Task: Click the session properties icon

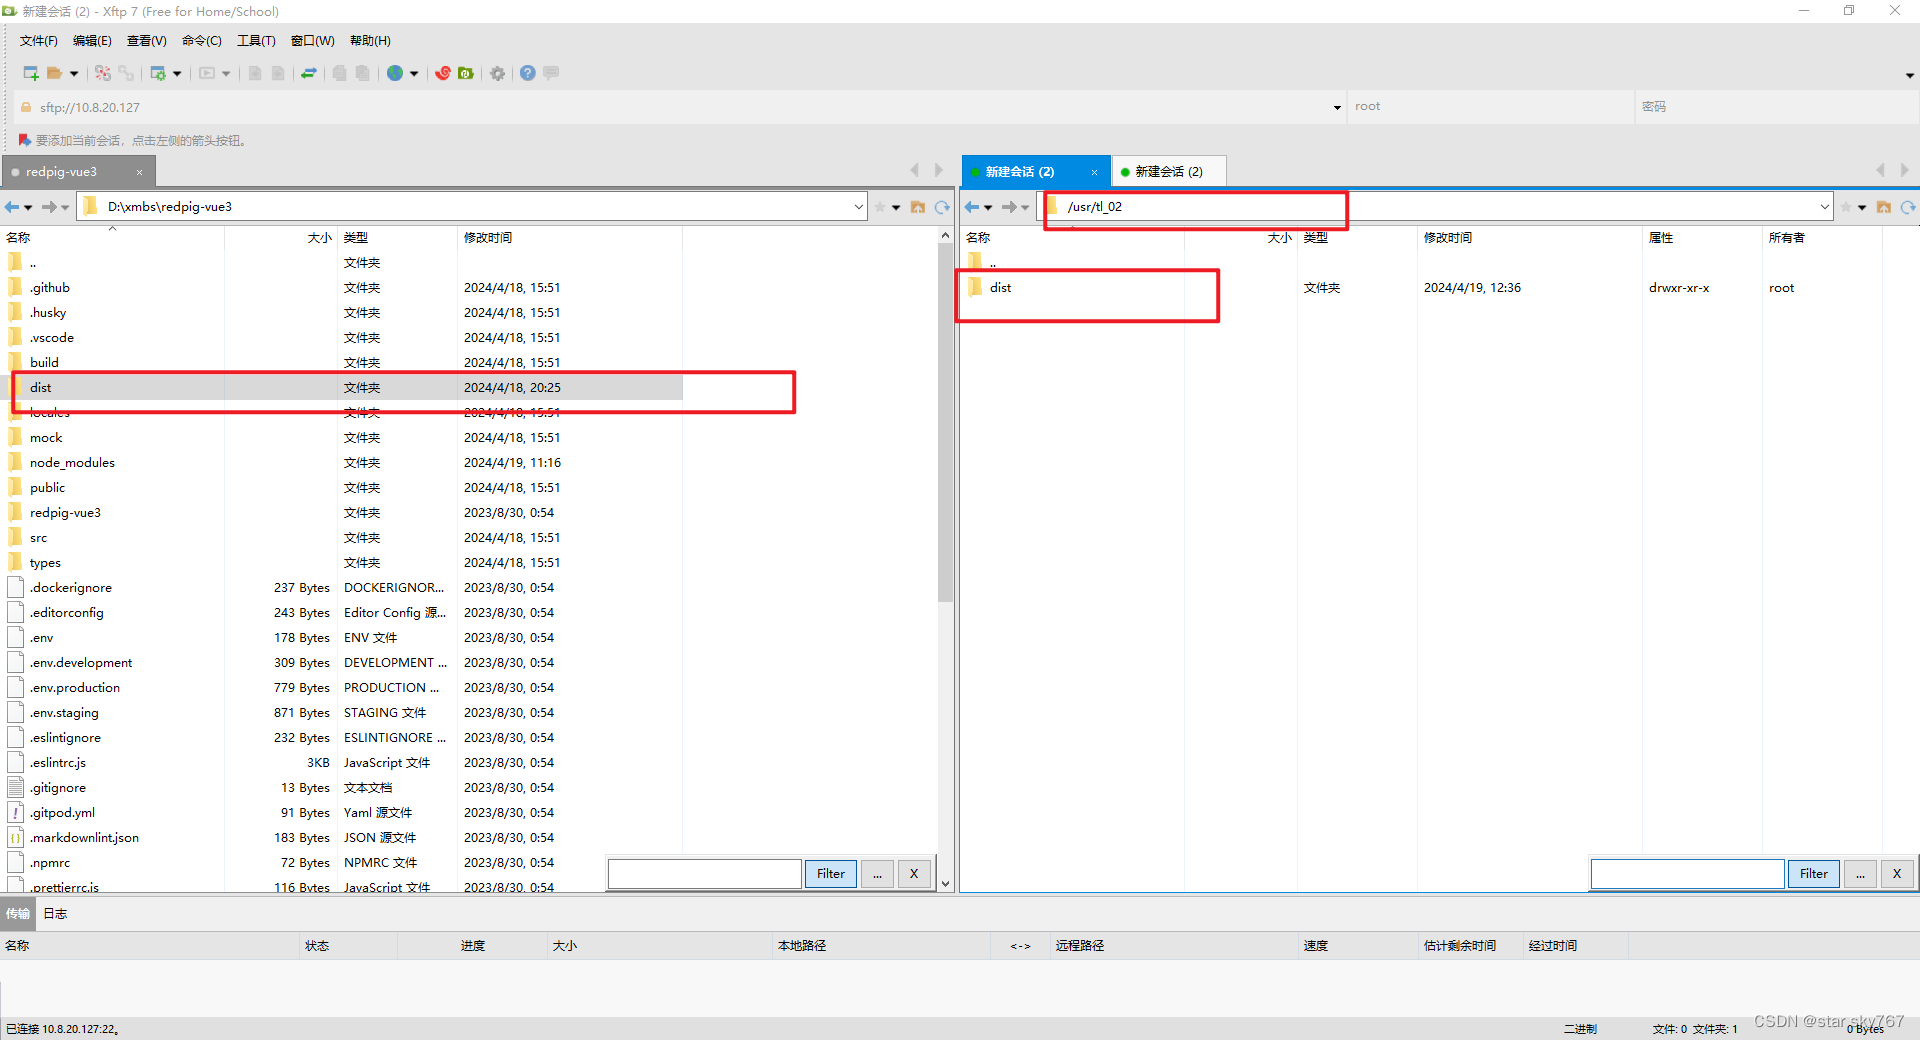Action: [158, 73]
